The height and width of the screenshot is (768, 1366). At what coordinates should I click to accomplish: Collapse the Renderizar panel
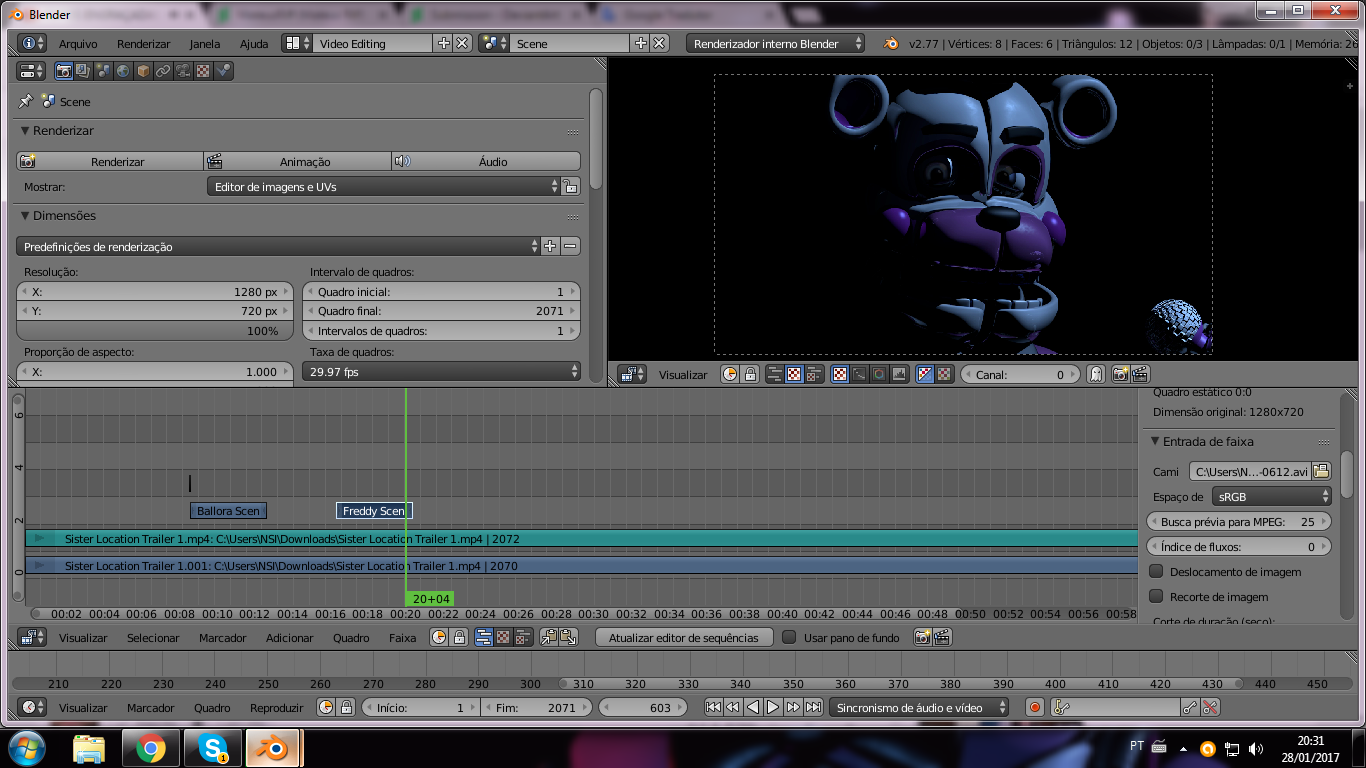pyautogui.click(x=25, y=131)
